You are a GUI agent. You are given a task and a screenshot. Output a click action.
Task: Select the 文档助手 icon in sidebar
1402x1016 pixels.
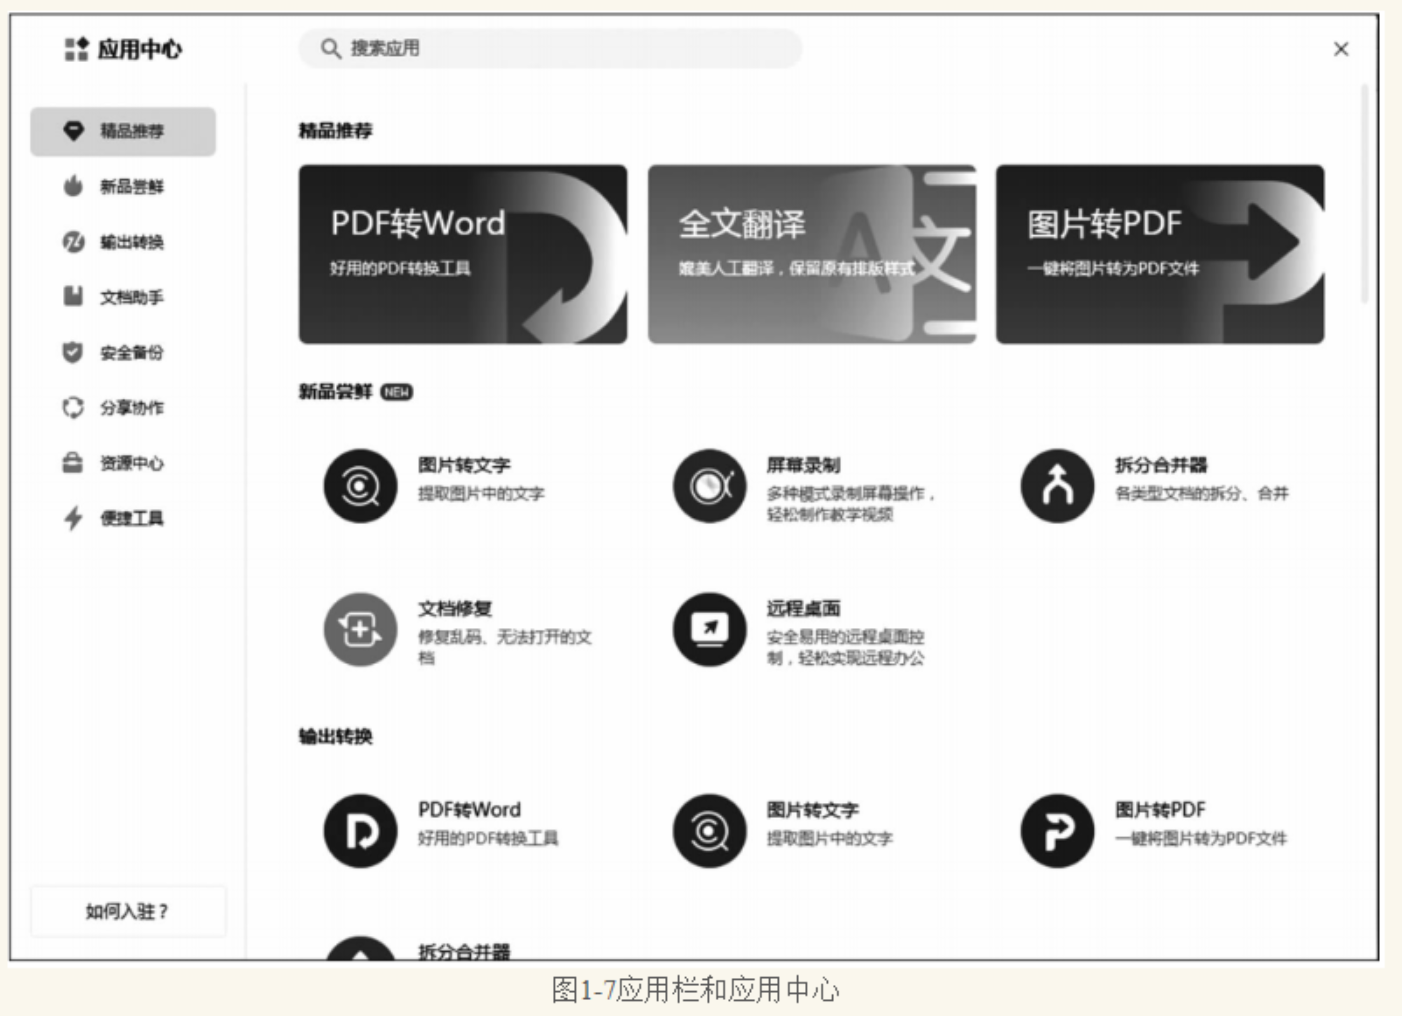point(73,297)
